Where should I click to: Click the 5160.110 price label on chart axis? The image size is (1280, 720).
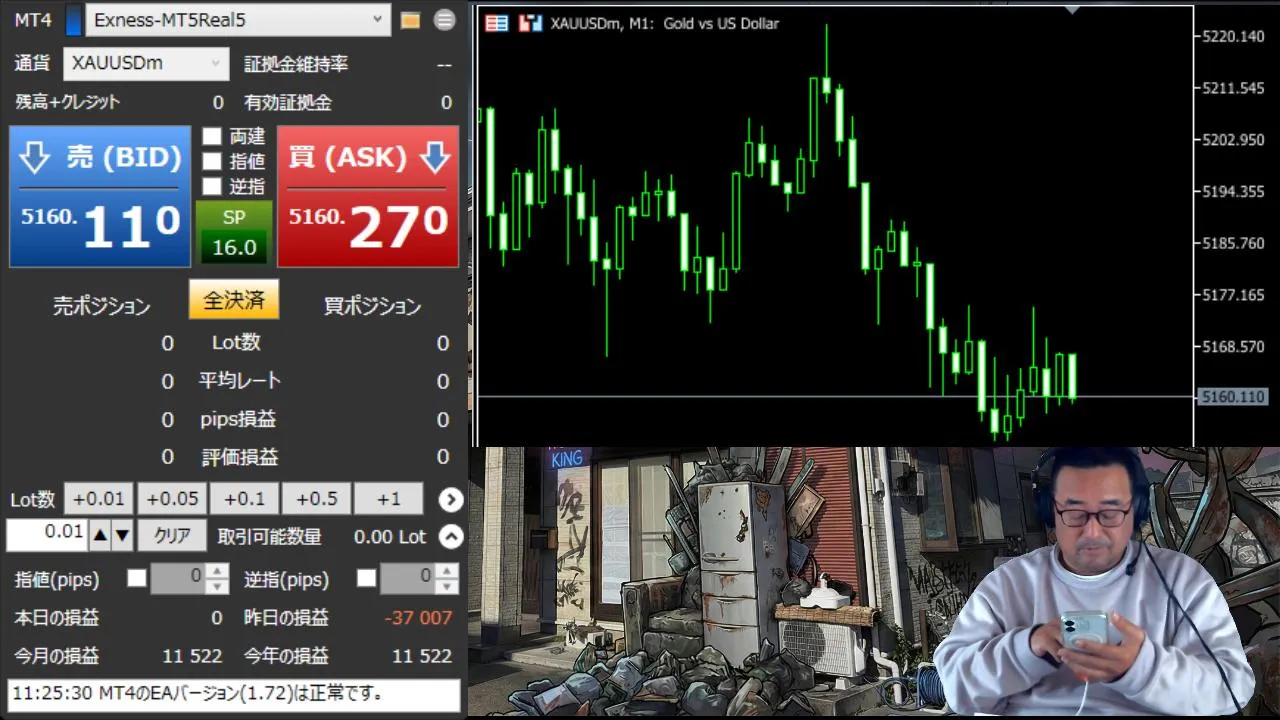pos(1232,397)
